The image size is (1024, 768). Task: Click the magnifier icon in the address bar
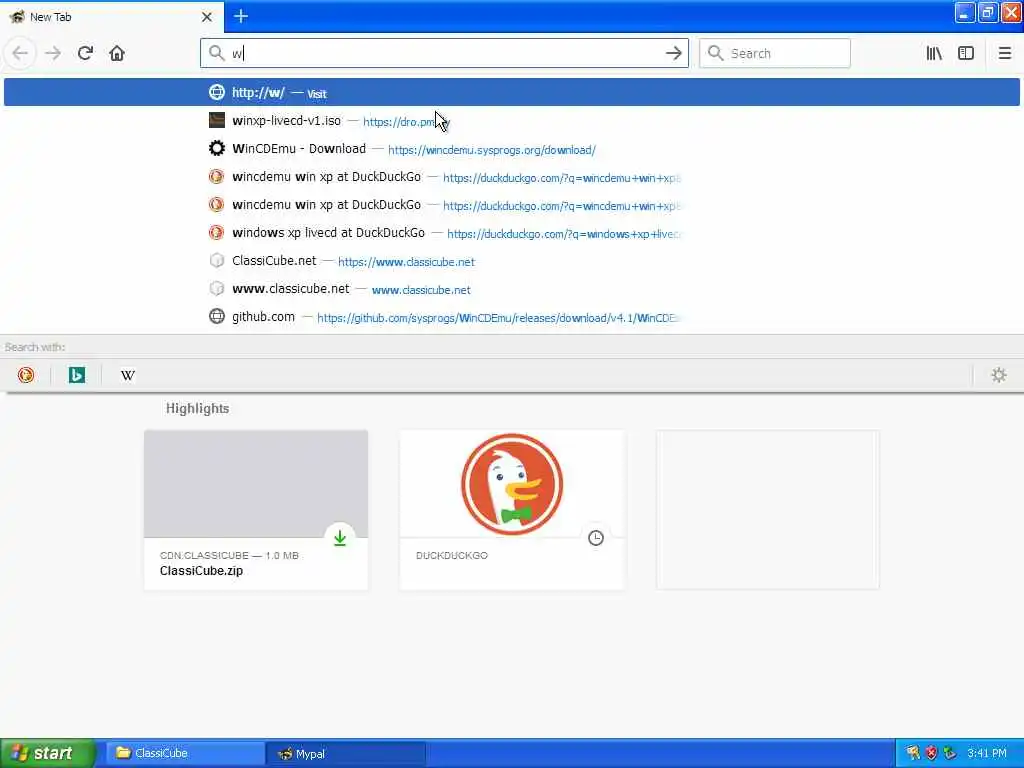tap(217, 53)
